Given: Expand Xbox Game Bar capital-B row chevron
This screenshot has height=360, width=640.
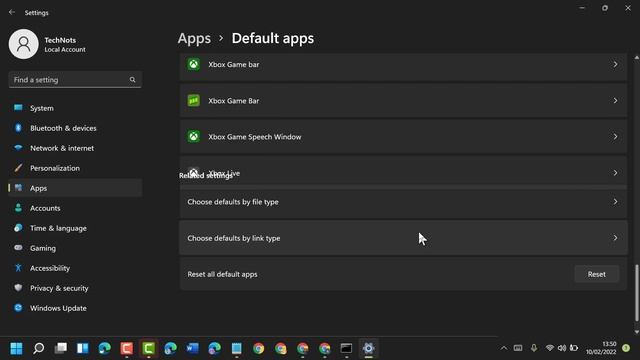Looking at the screenshot, I should pos(615,100).
